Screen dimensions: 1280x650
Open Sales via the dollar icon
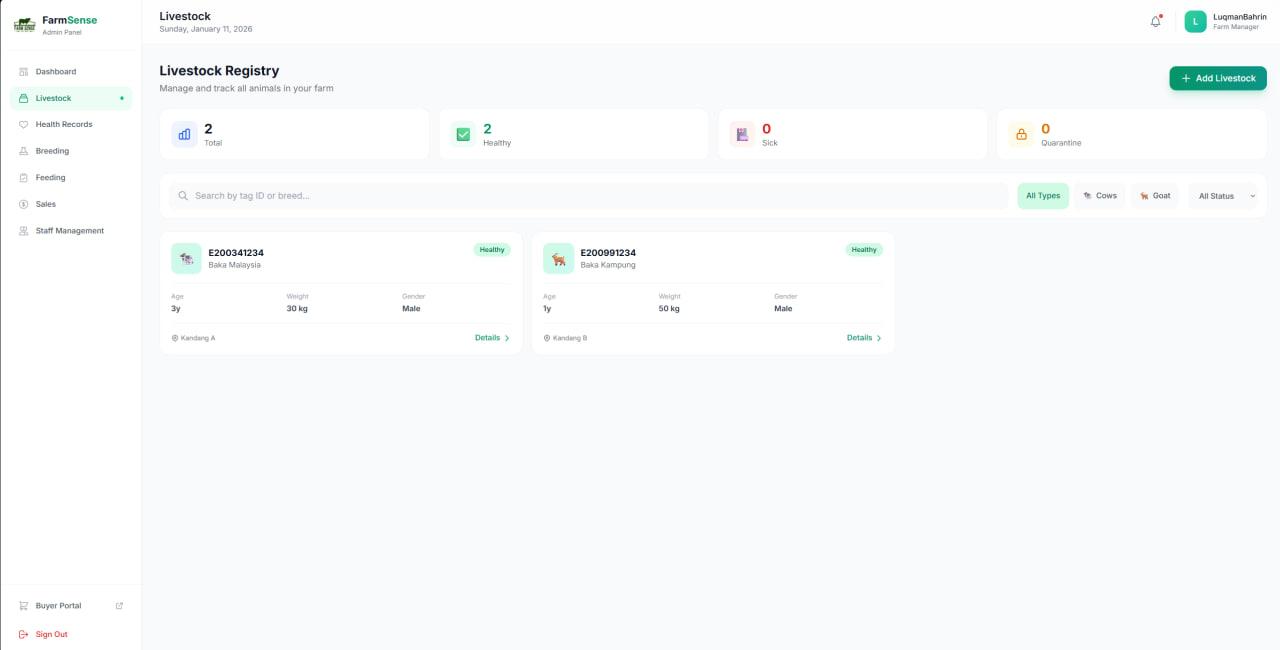[x=23, y=204]
